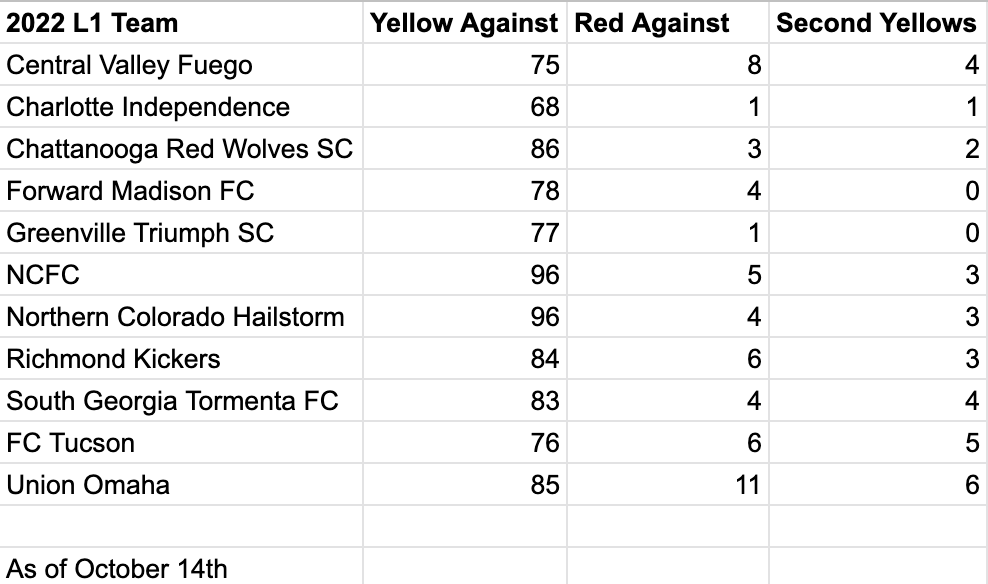Select the Chattanooga Red Wolves SC cell
This screenshot has width=988, height=584.
click(180, 150)
